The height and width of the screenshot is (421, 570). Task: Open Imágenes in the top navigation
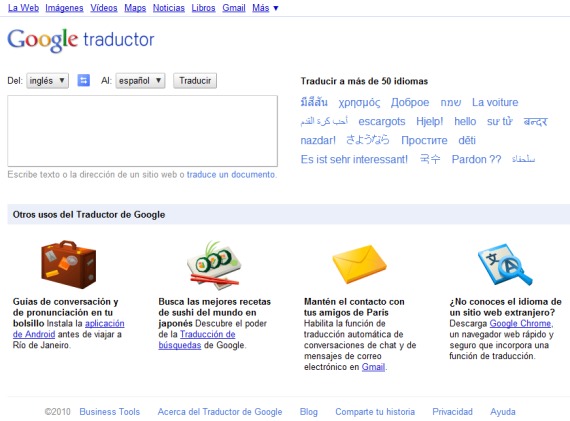(x=64, y=8)
